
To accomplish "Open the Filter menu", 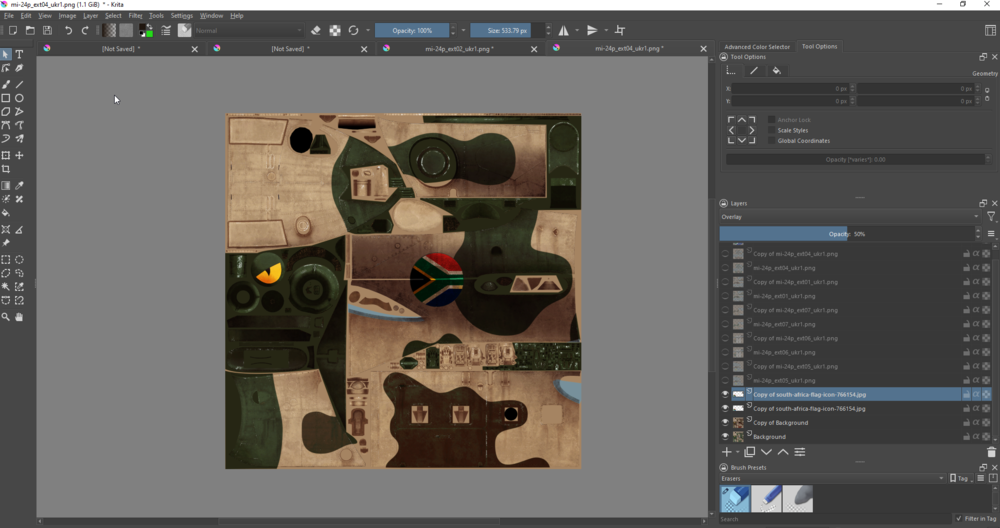I will pos(135,16).
